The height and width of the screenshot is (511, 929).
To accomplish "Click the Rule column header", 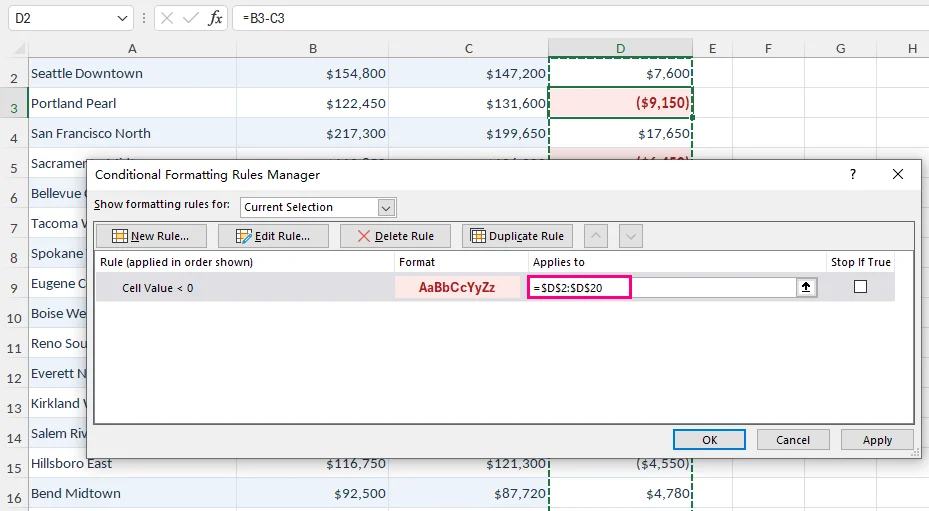I will (x=245, y=262).
